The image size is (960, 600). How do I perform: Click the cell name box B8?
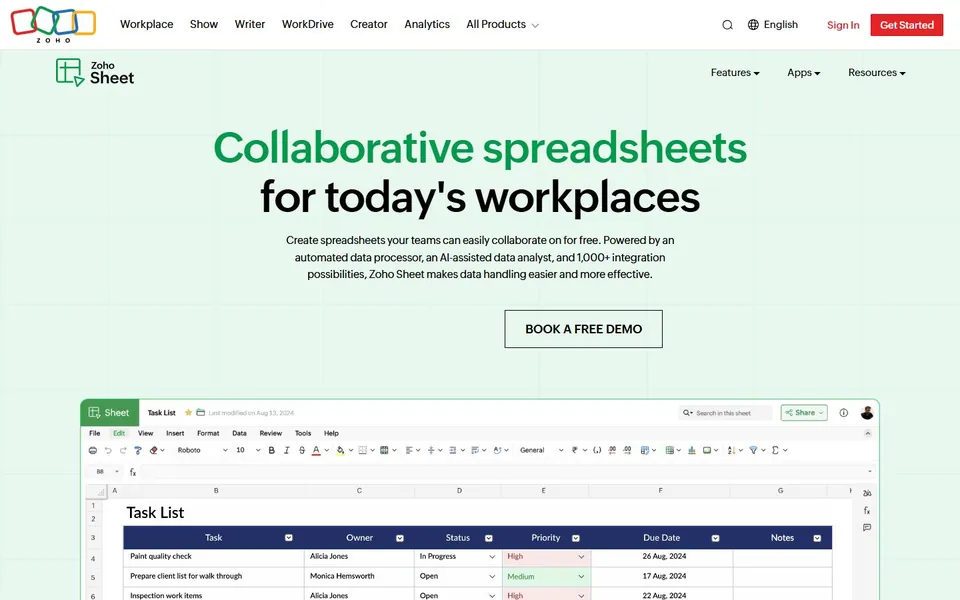coord(104,472)
